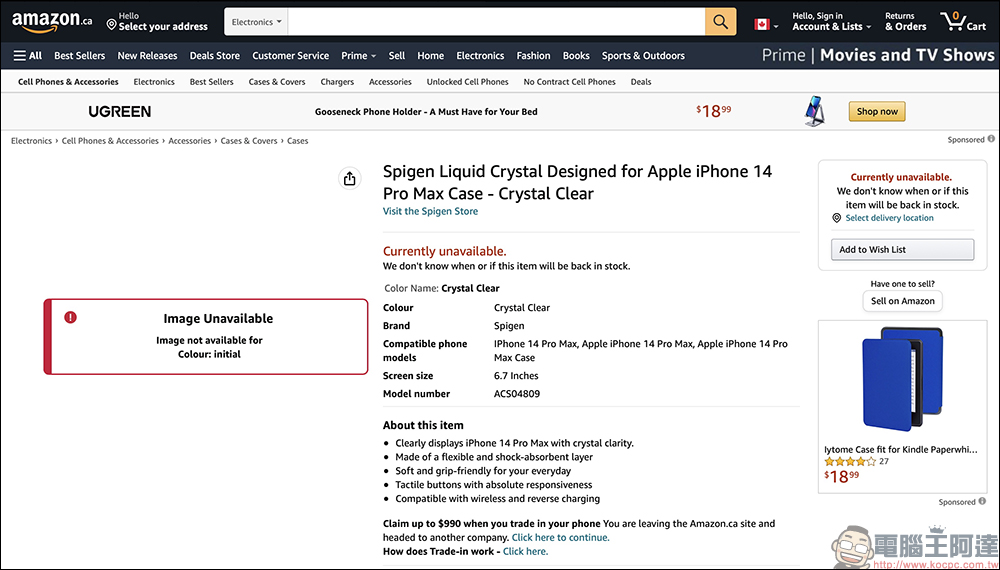Open Electronics in main nav bar

click(480, 55)
